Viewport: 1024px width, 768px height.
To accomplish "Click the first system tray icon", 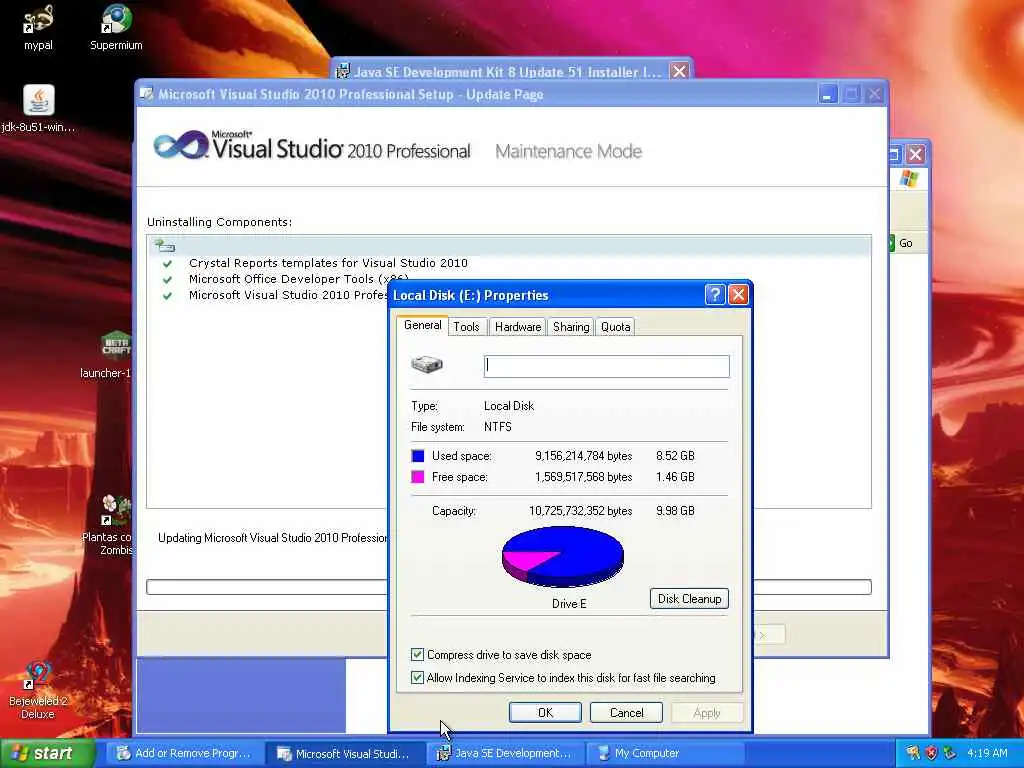I will (913, 753).
